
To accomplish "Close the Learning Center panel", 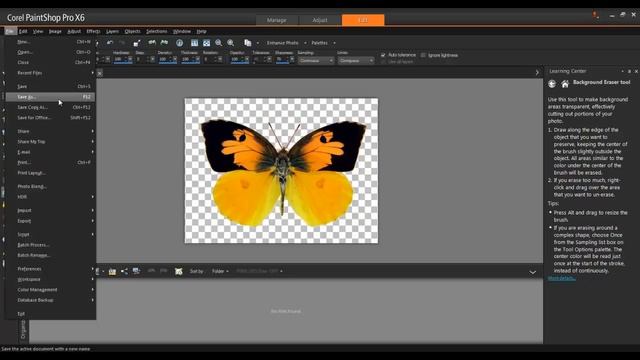I will 636,71.
